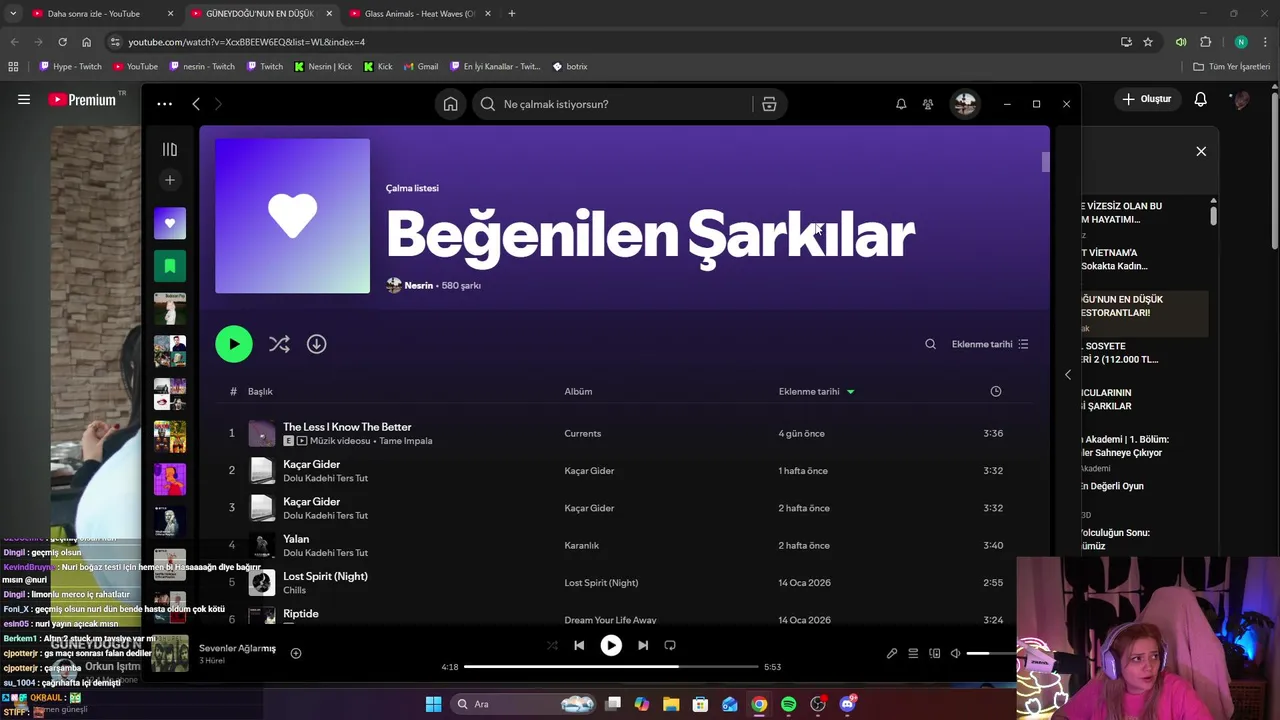Play the Beğenilen Şarkılar playlist with green button

pyautogui.click(x=234, y=344)
